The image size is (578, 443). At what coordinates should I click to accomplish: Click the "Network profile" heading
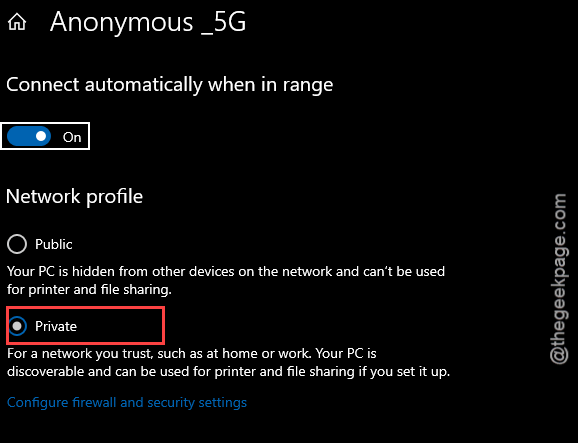click(x=74, y=196)
